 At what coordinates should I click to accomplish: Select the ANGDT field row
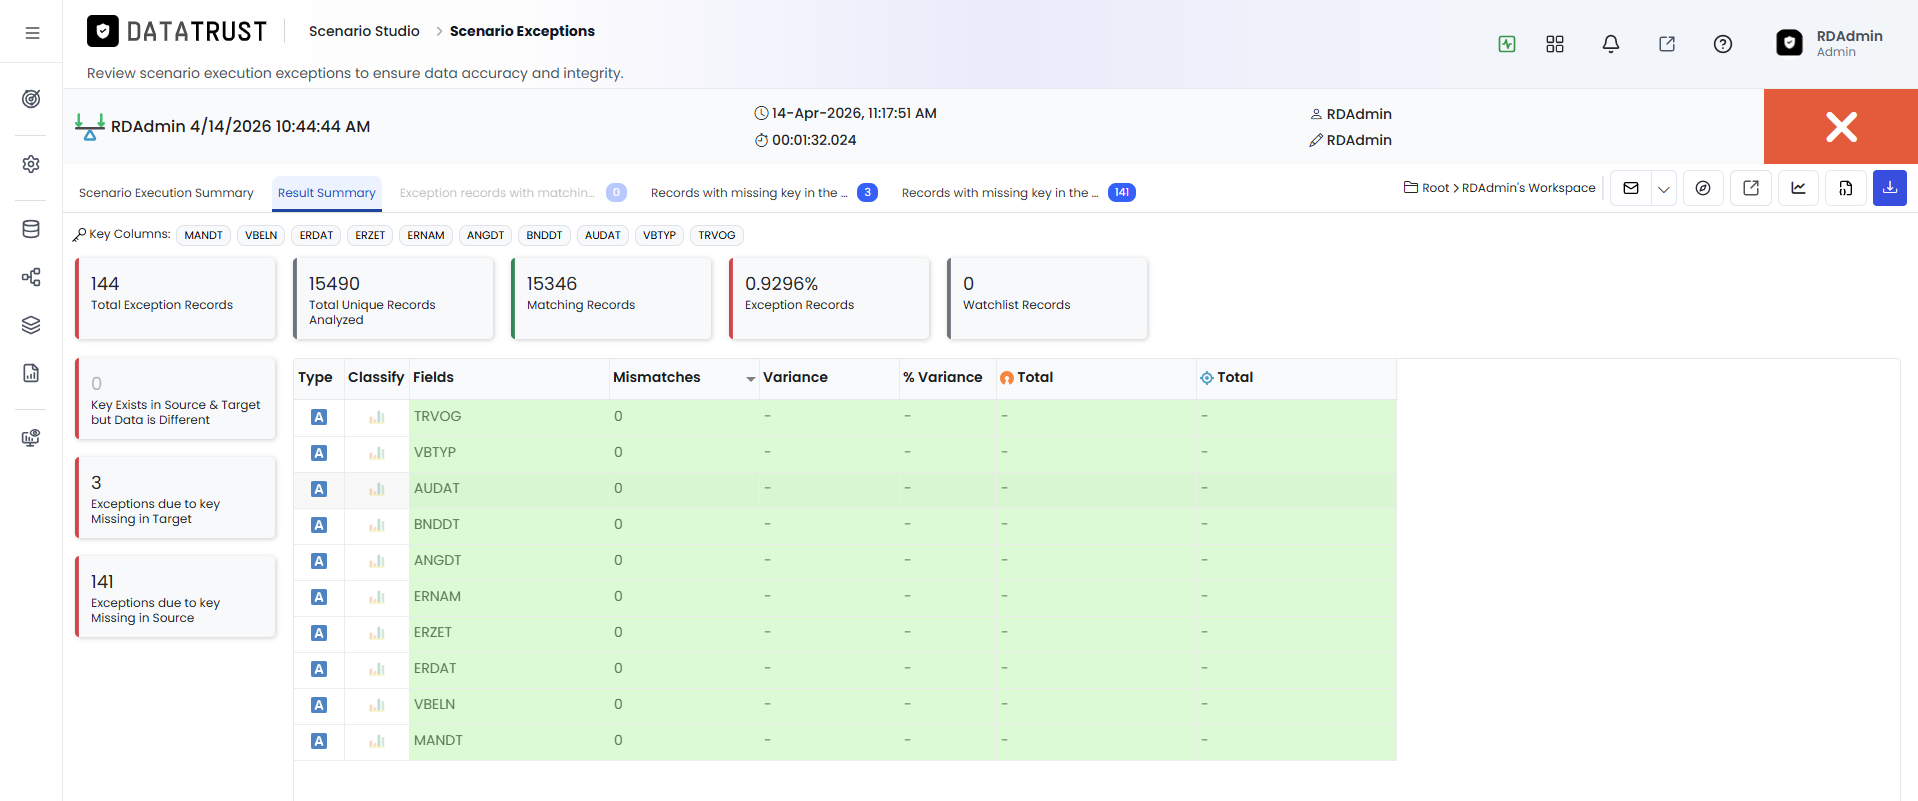point(845,560)
